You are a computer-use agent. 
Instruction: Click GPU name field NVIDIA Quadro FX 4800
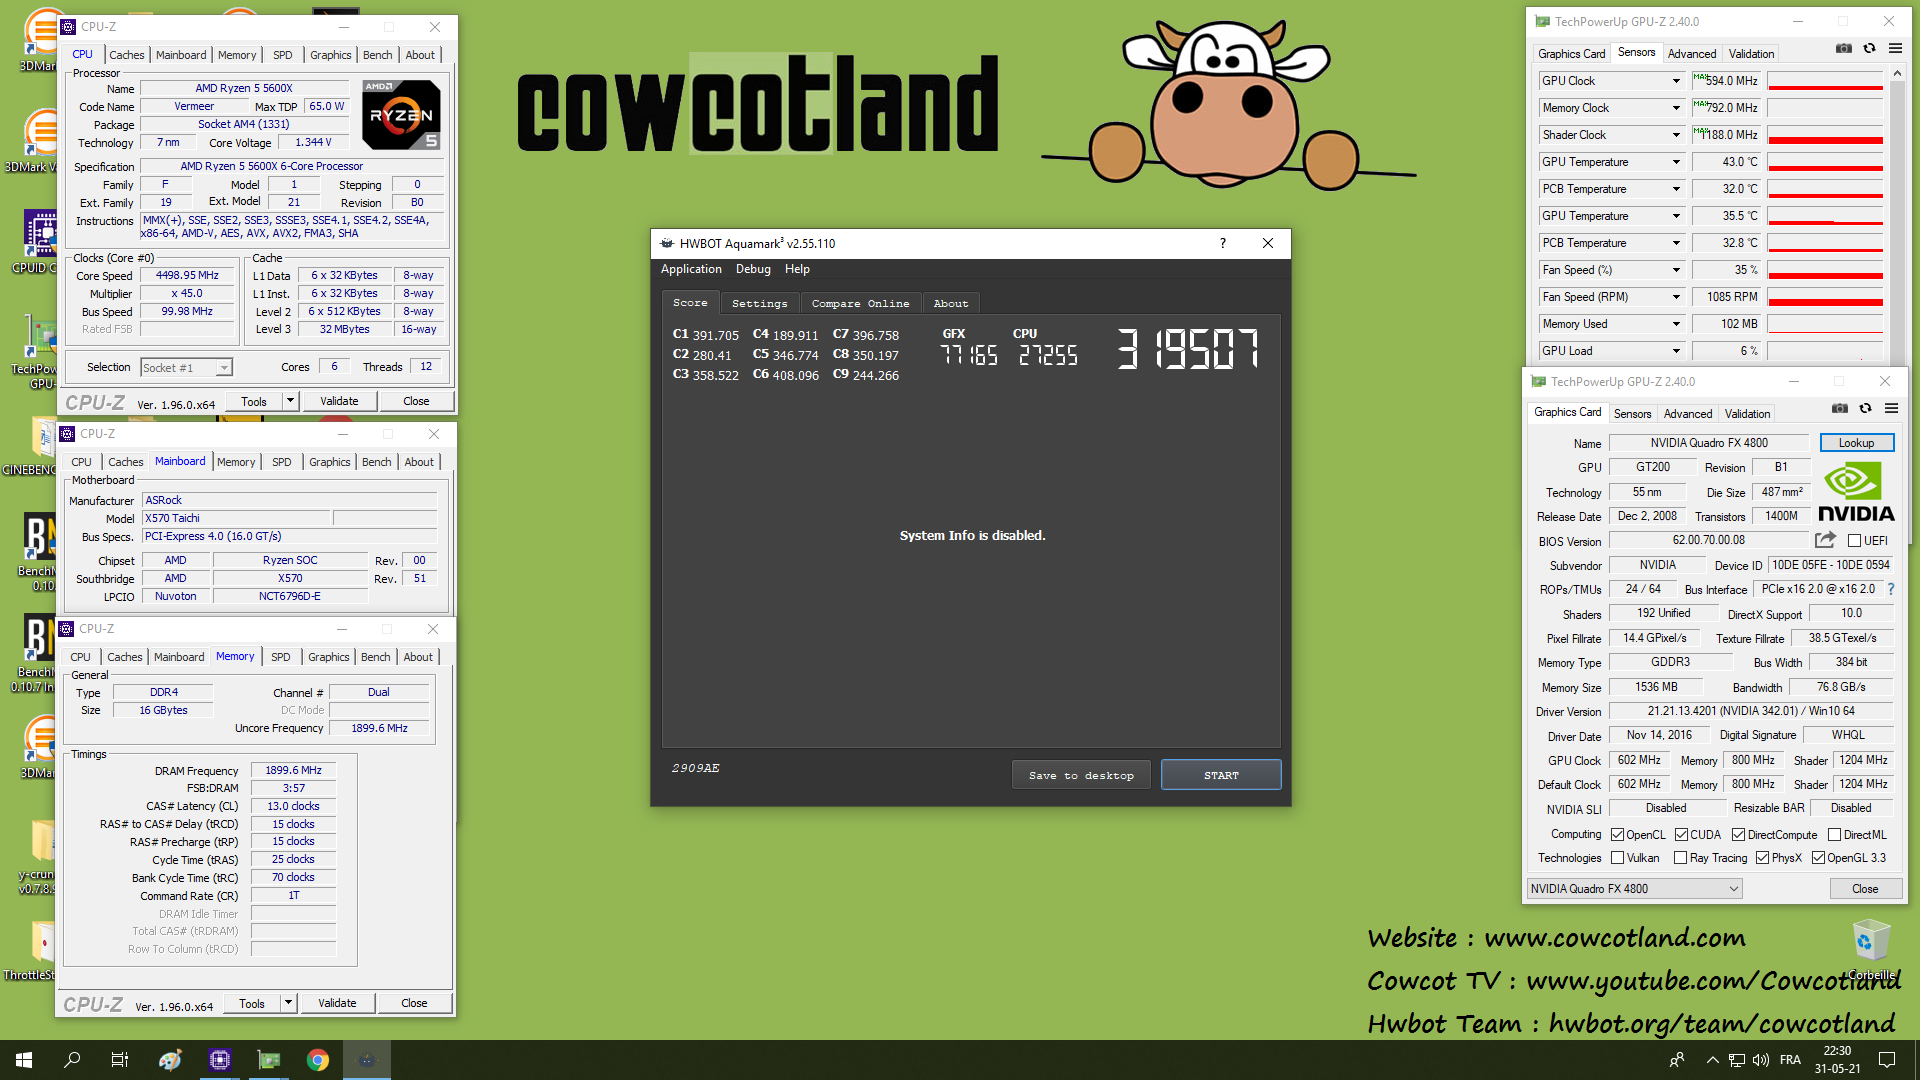click(1708, 443)
